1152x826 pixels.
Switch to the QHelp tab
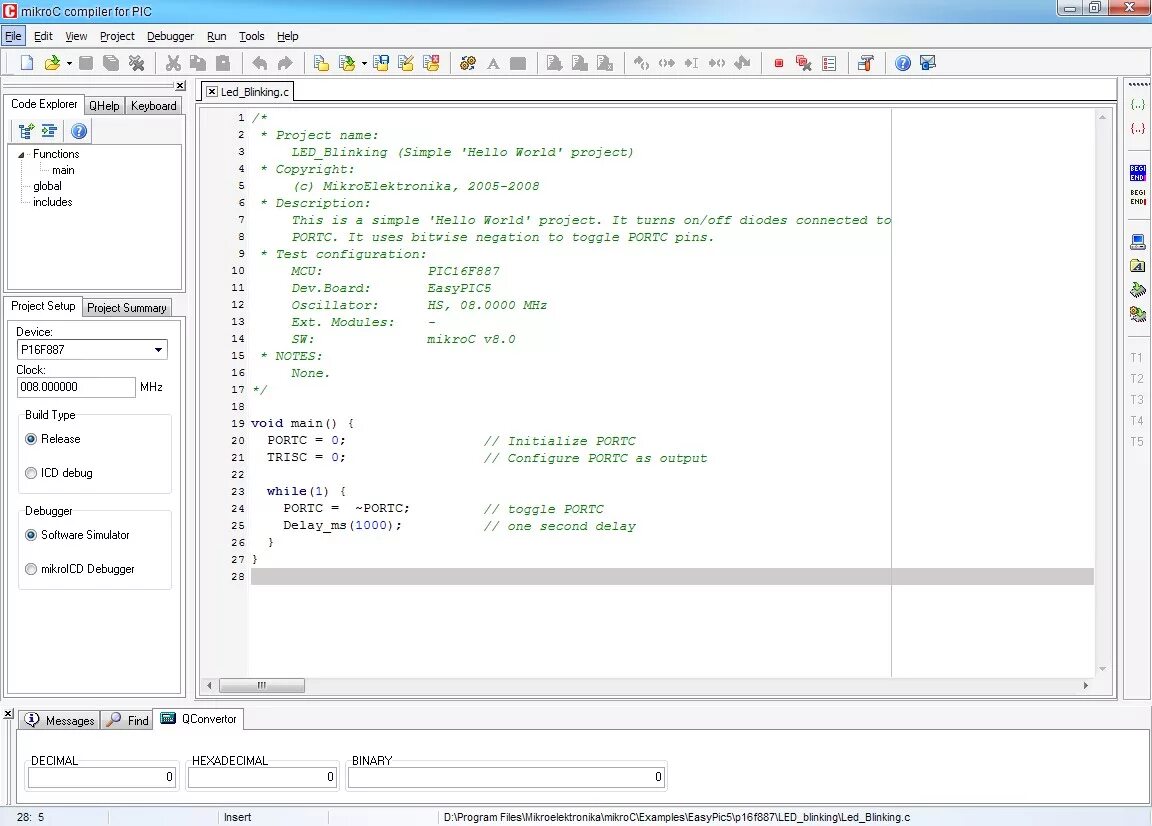pyautogui.click(x=104, y=106)
